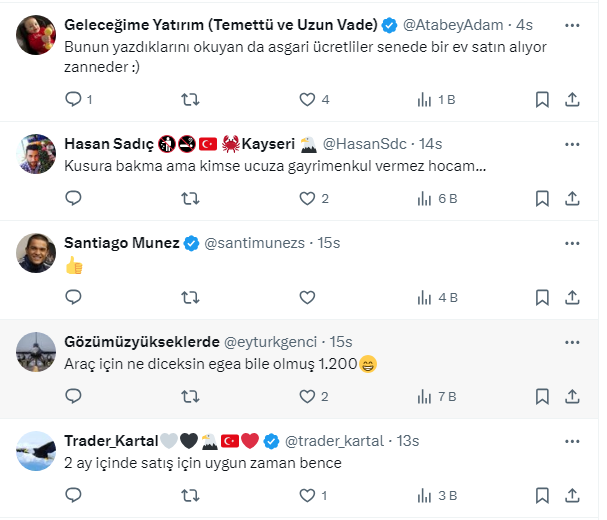This screenshot has width=607, height=520.
Task: Bookmark Trader_Kartal's tweet
Action: 541,495
